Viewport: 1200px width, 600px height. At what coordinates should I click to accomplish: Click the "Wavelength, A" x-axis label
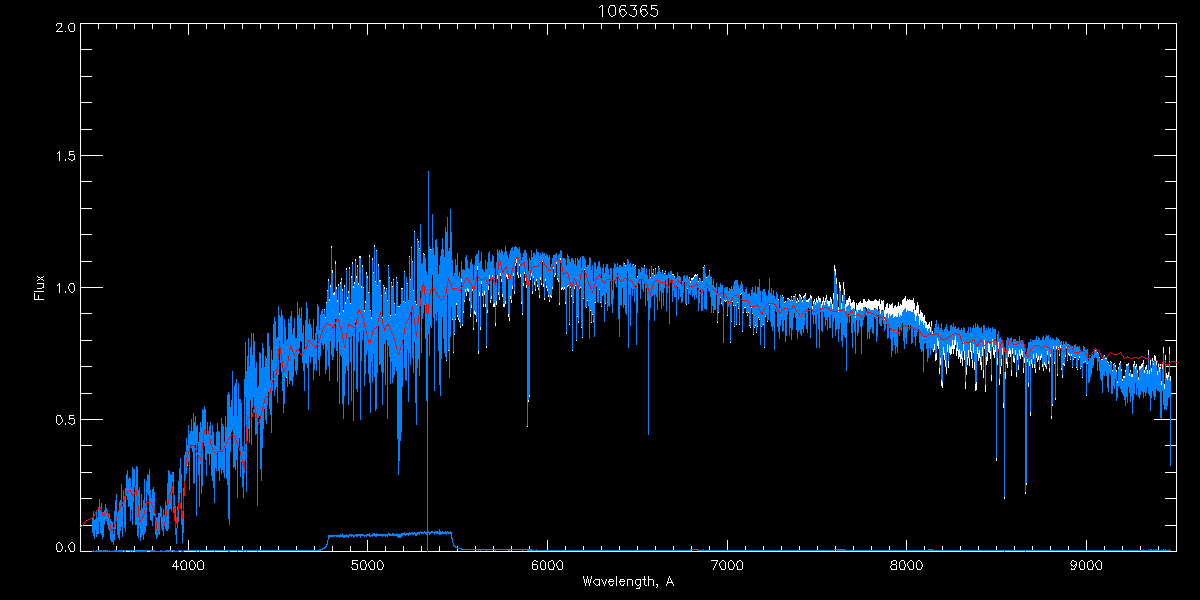tap(627, 581)
